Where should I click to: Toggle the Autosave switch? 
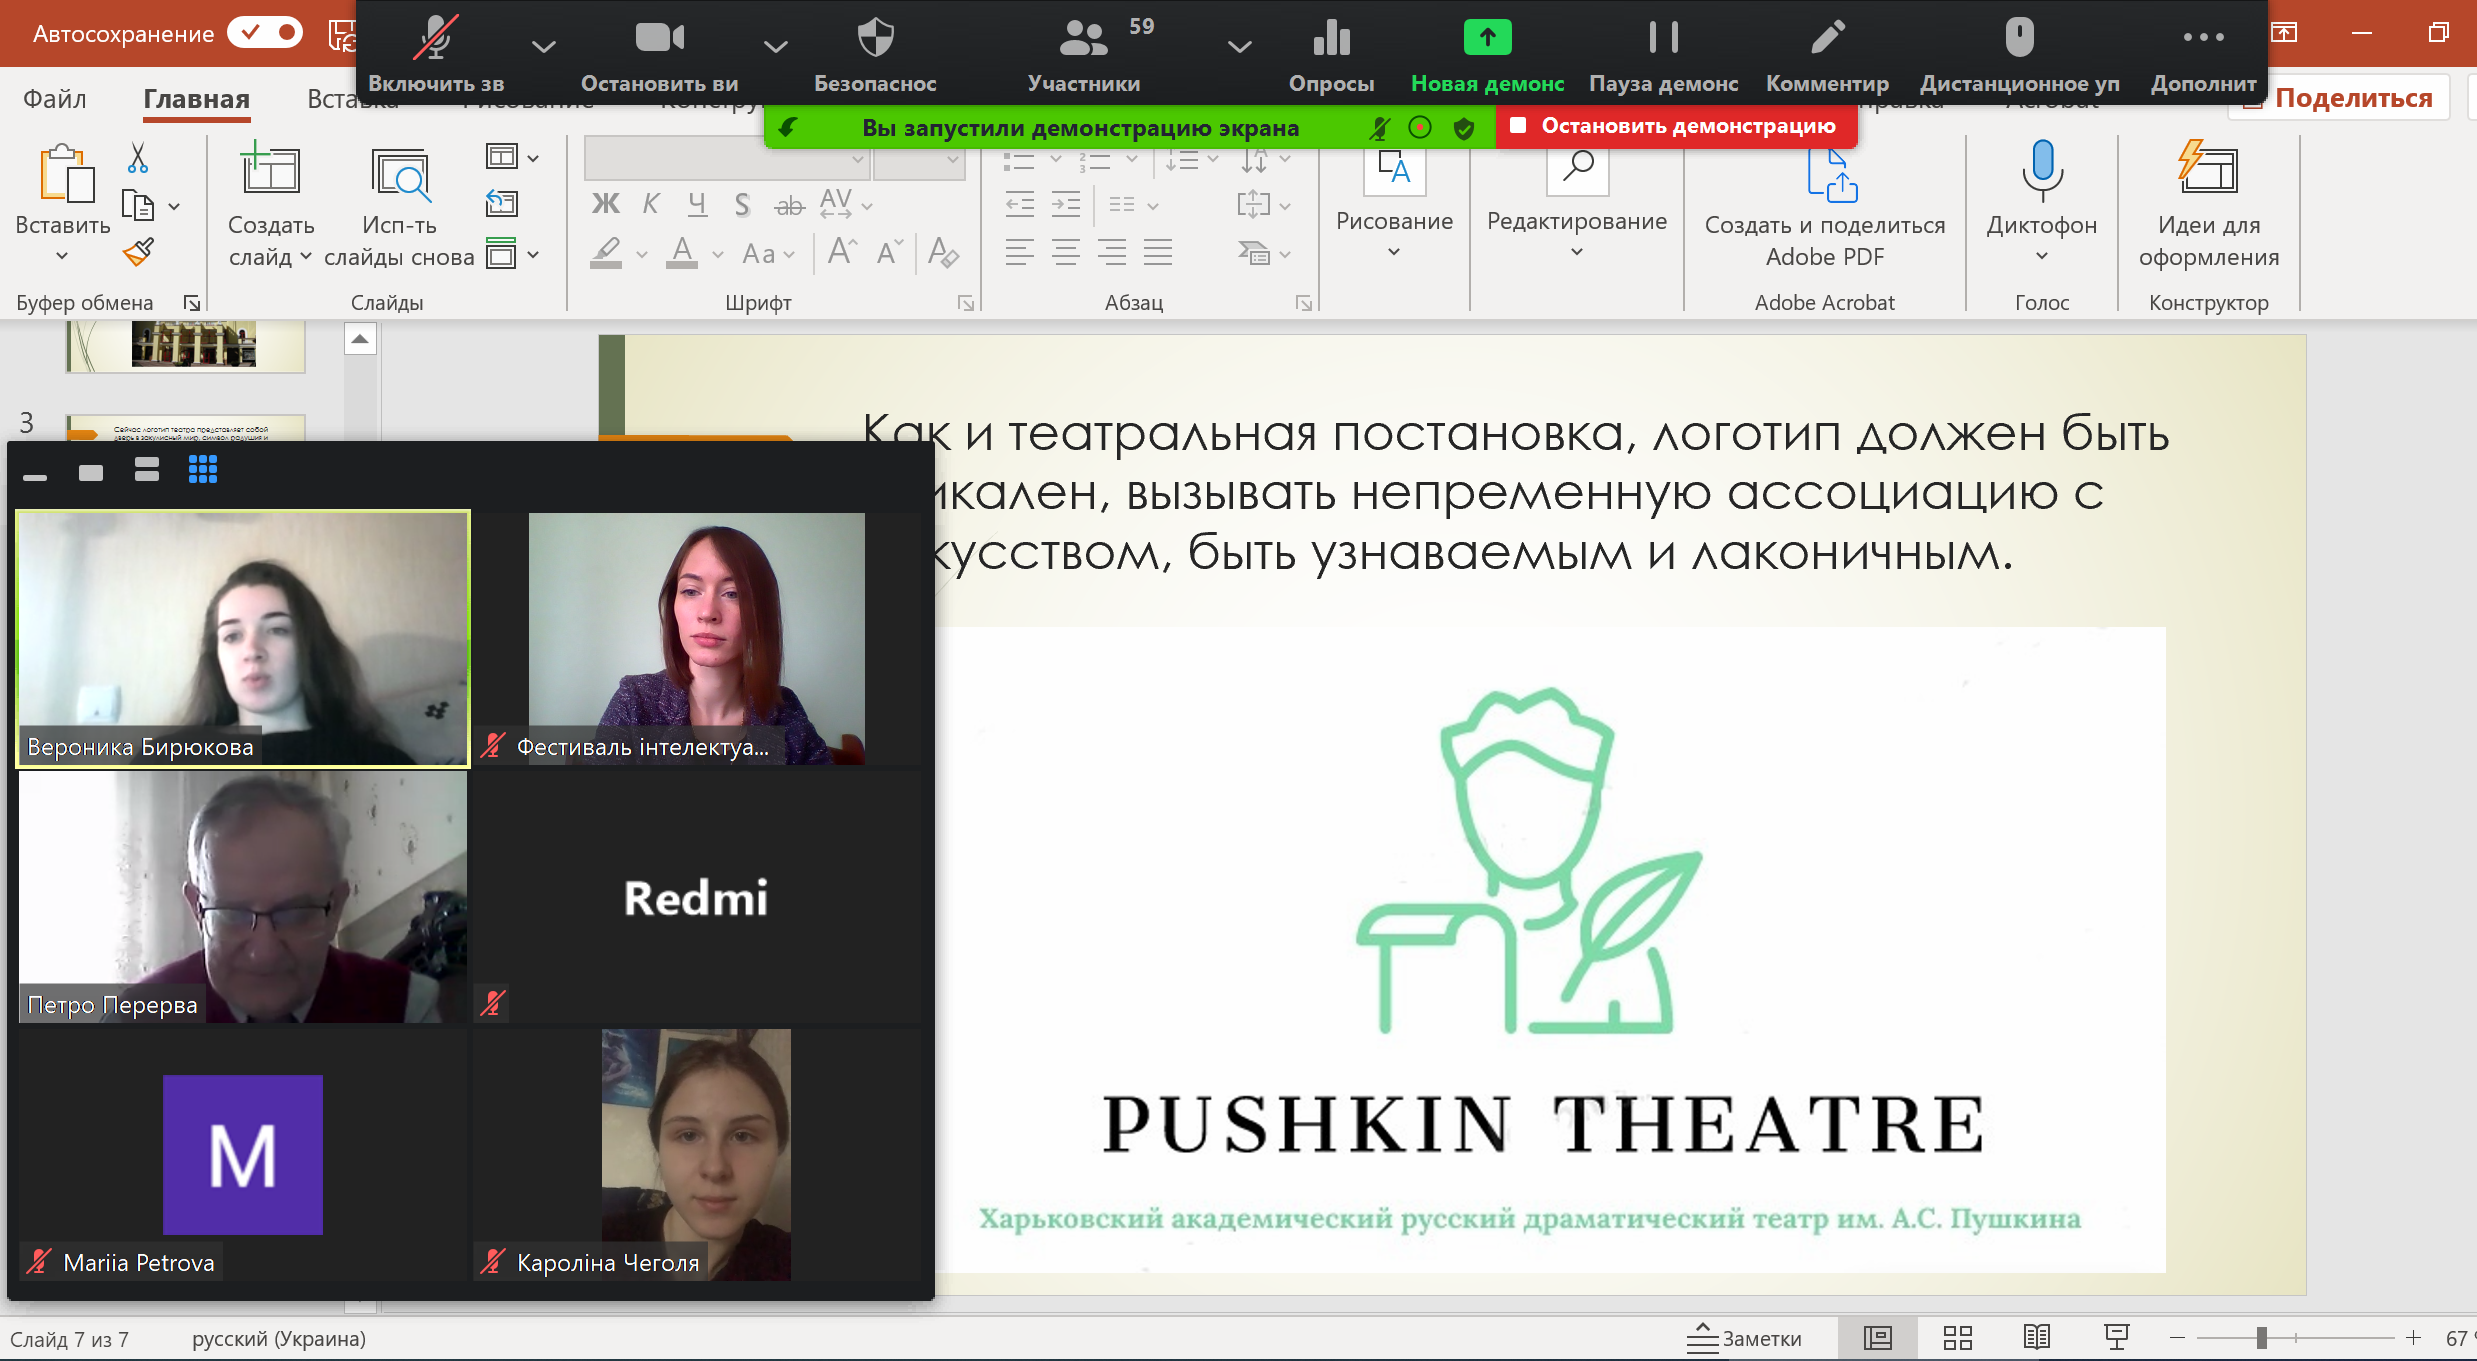[x=265, y=33]
